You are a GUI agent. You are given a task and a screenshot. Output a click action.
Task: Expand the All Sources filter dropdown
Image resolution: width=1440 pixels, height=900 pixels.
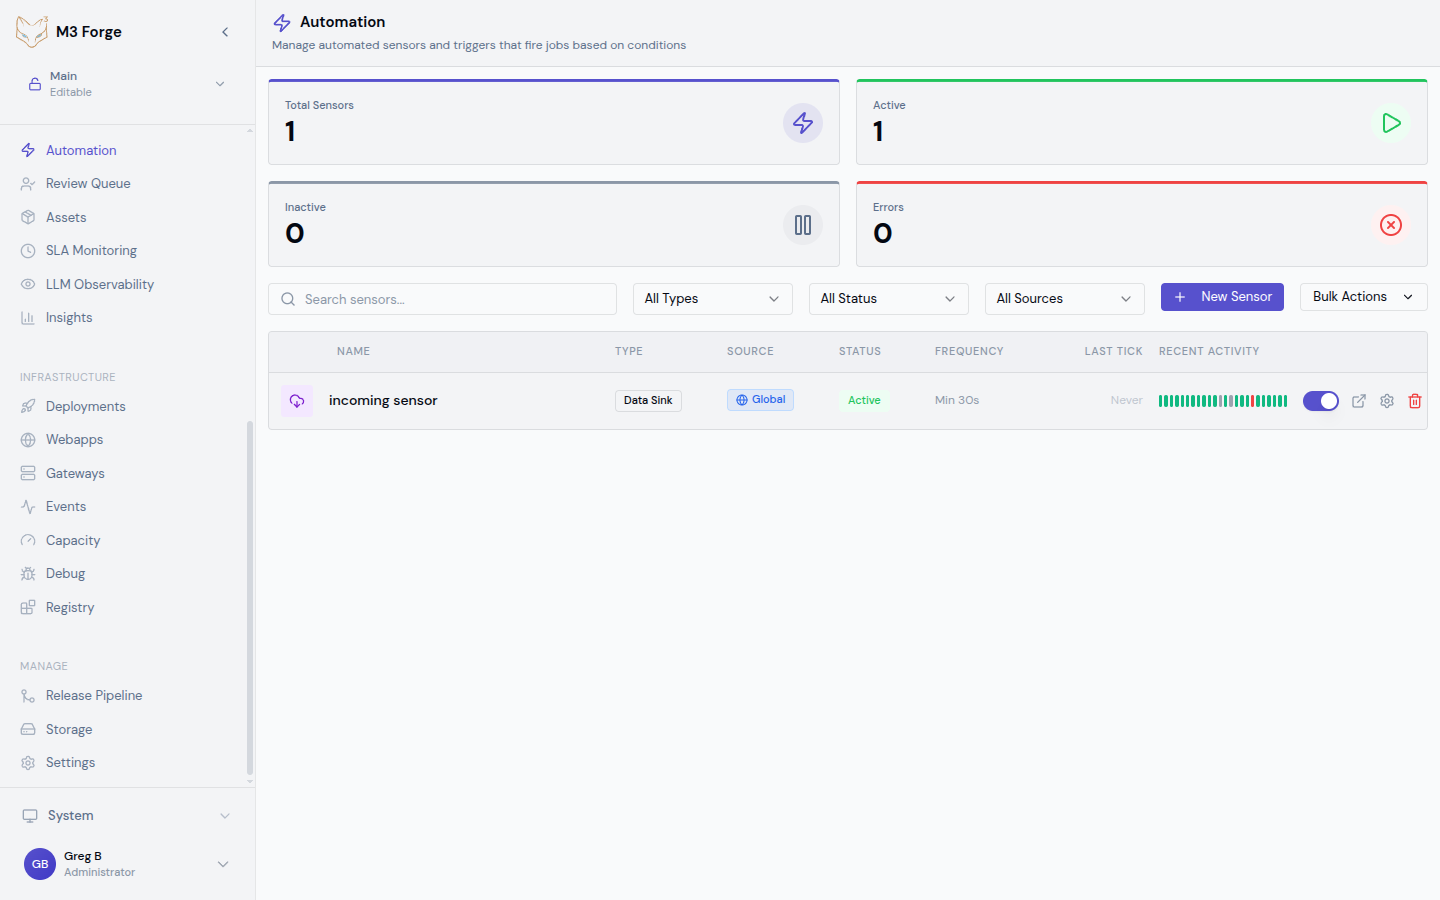pos(1064,299)
